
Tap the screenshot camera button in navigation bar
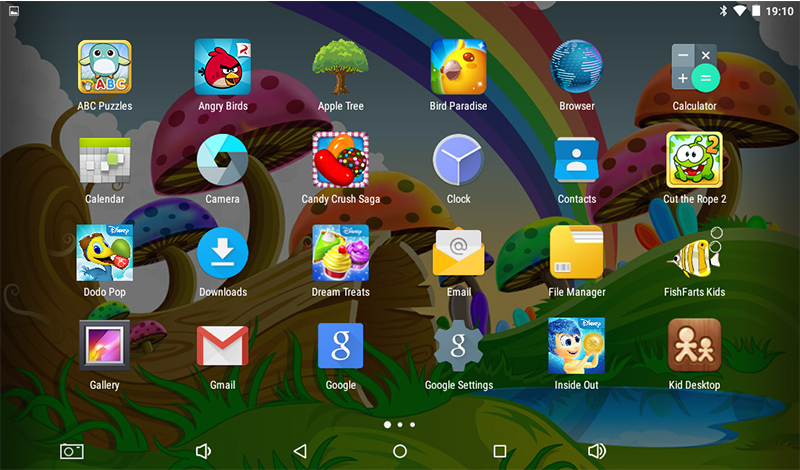click(x=72, y=451)
